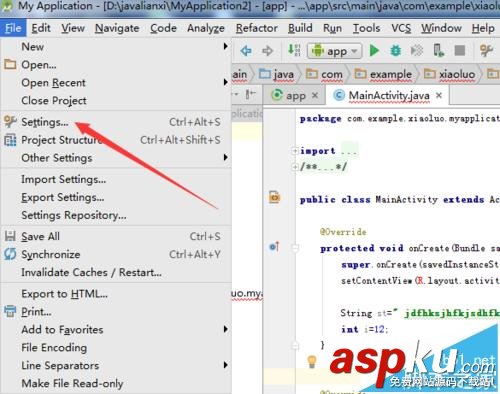Select example breadcrumb folder
Viewport: 500px width, 394px height.
coord(383,74)
